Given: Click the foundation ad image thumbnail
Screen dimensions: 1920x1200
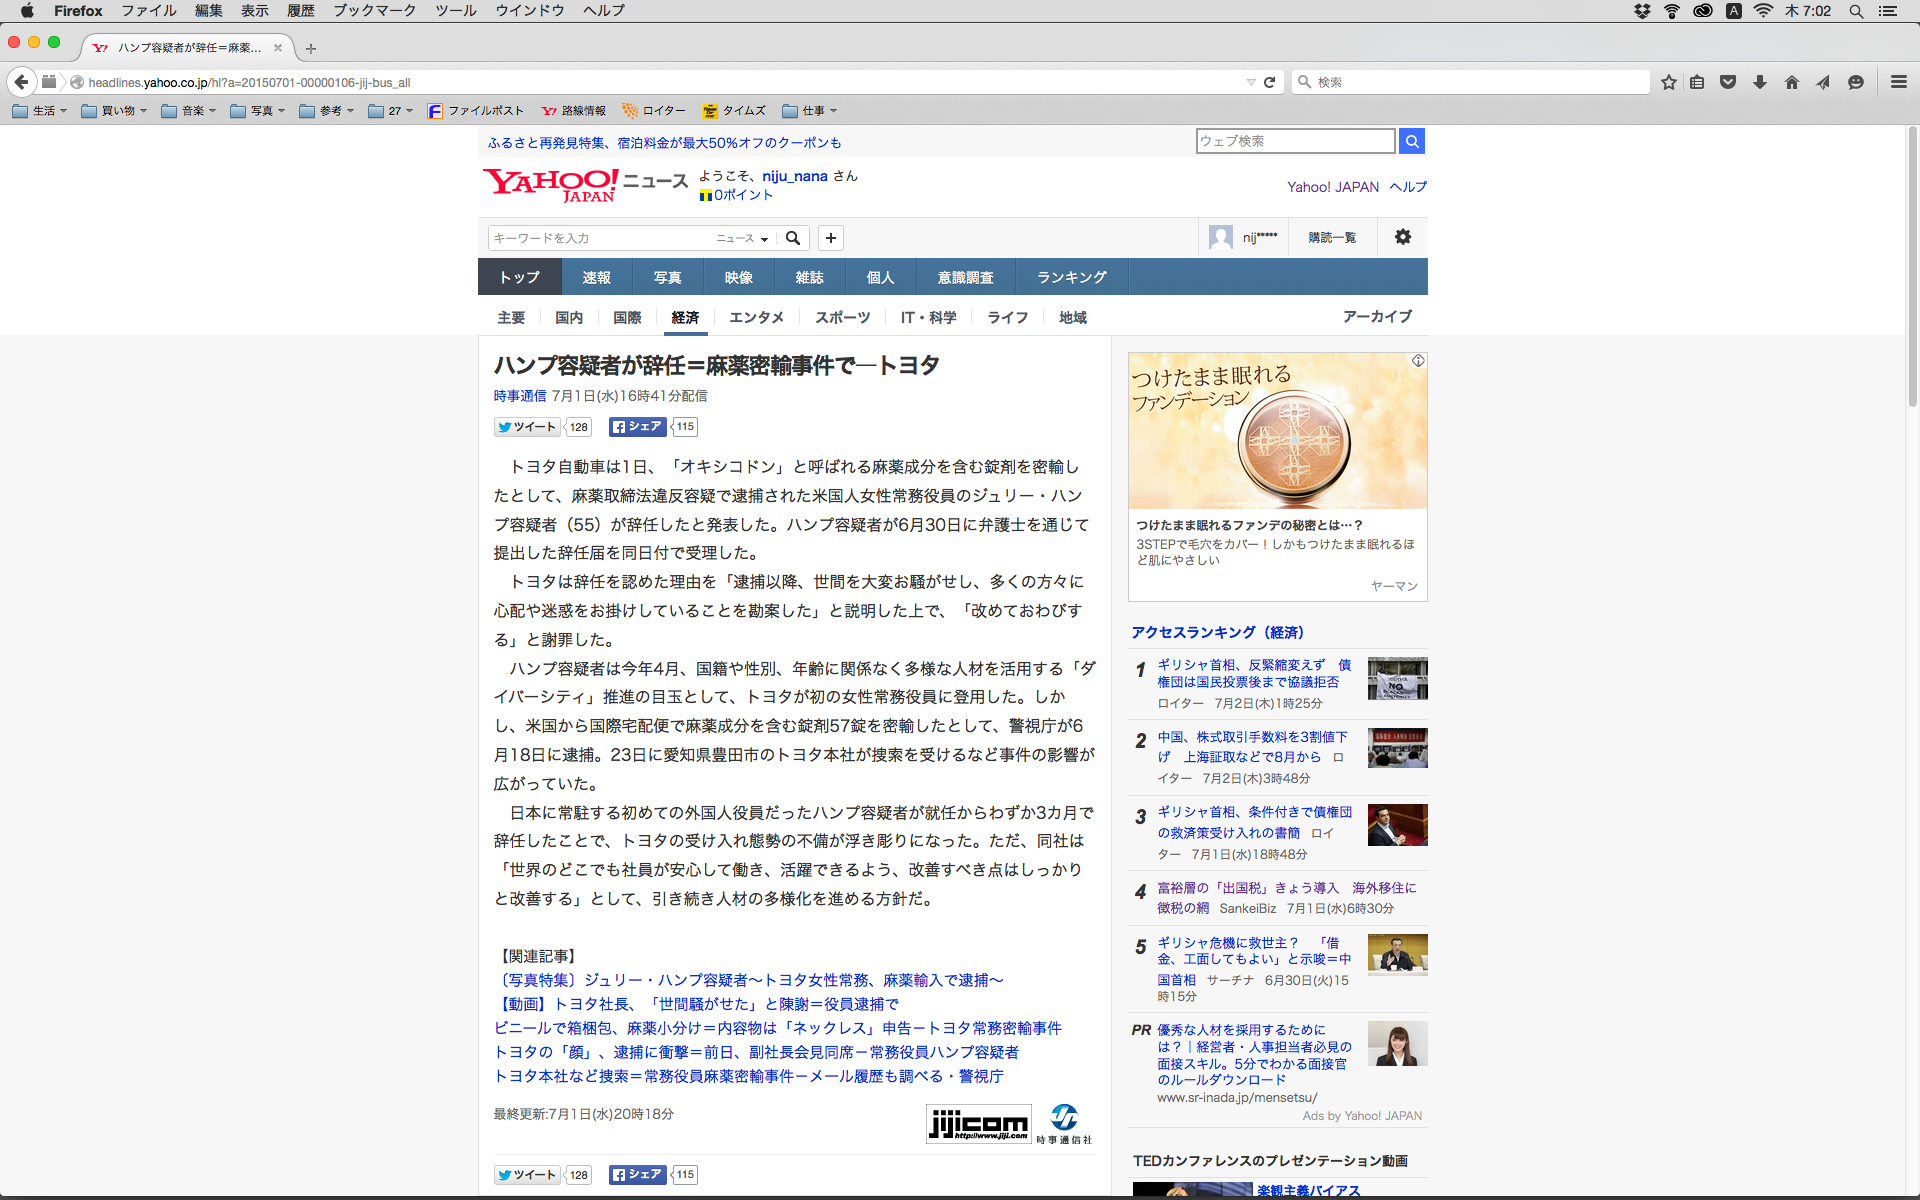Looking at the screenshot, I should pyautogui.click(x=1277, y=431).
